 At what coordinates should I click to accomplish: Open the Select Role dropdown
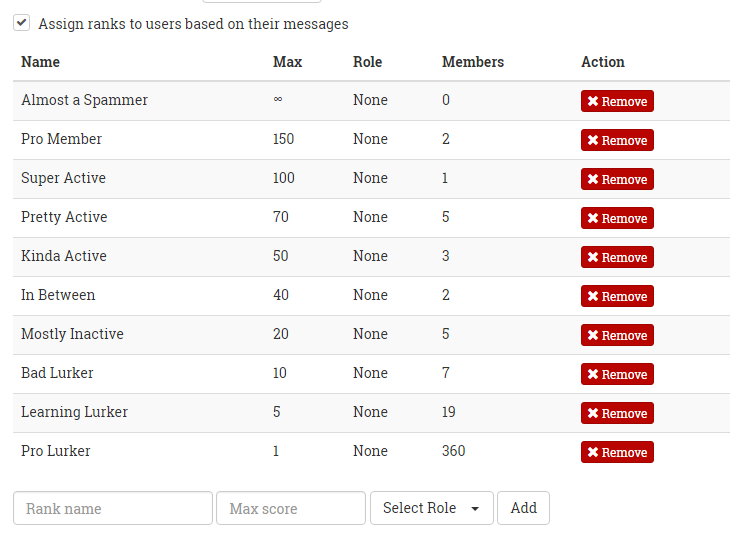coord(431,508)
